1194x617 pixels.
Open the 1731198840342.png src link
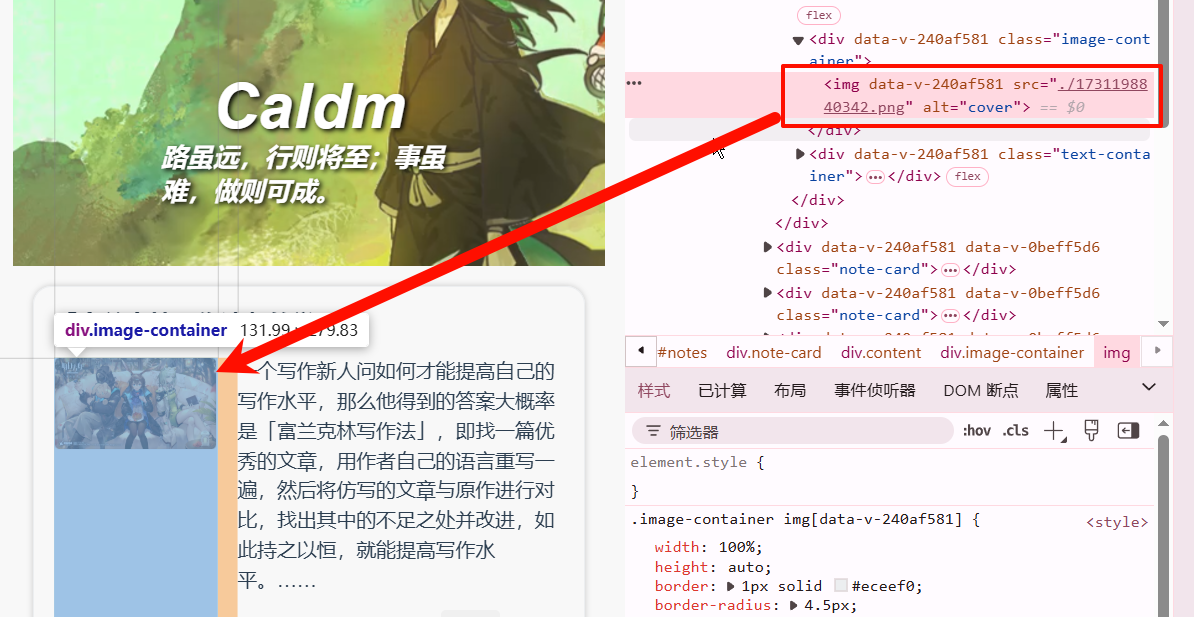985,95
